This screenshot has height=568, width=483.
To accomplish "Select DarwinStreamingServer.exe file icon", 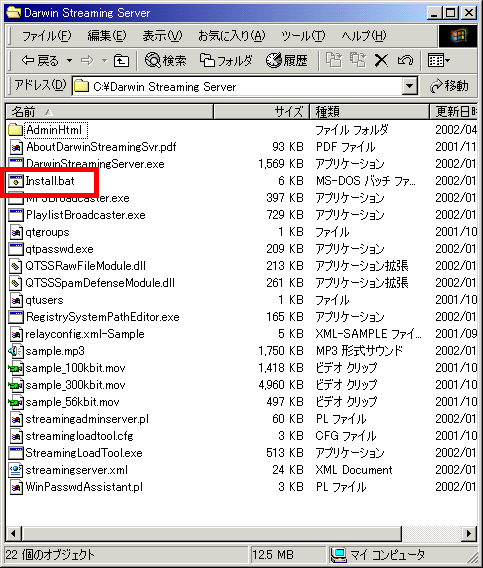I will click(x=15, y=164).
